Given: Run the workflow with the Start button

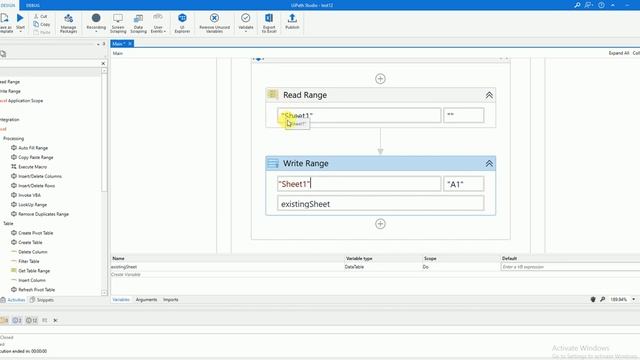Looking at the screenshot, I should pyautogui.click(x=20, y=22).
